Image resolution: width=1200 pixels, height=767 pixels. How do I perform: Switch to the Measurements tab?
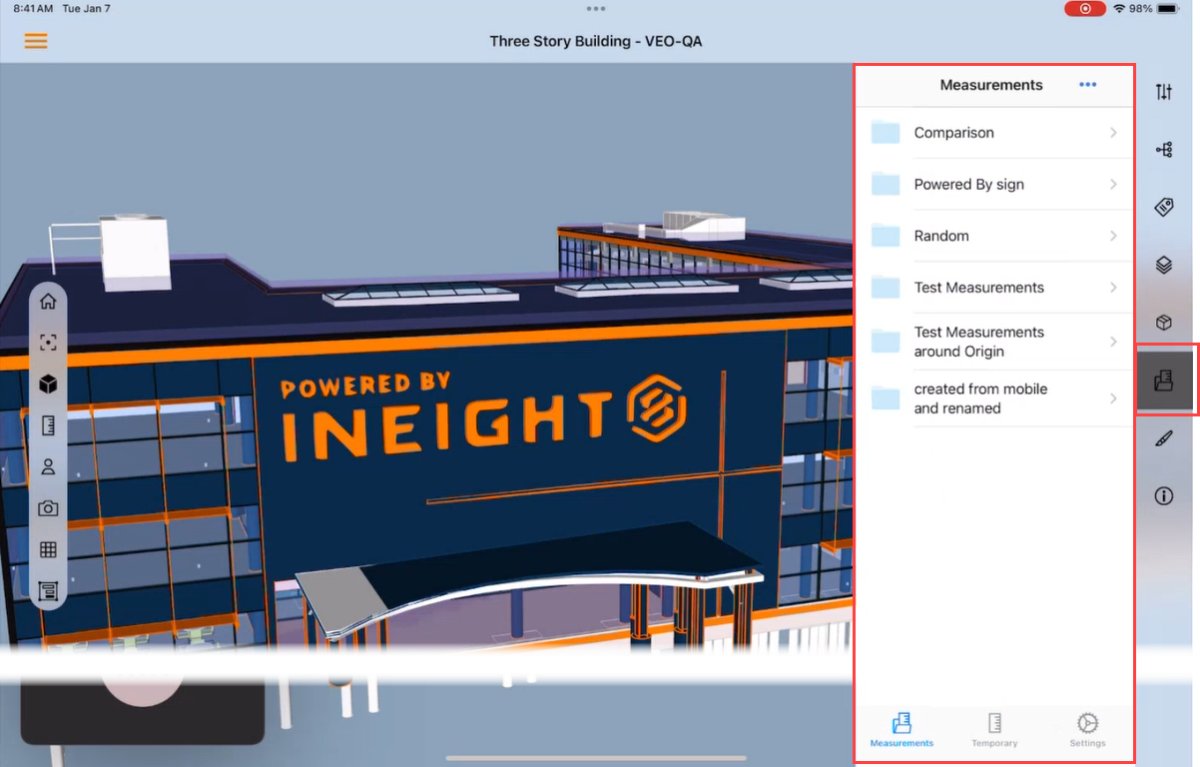tap(901, 730)
